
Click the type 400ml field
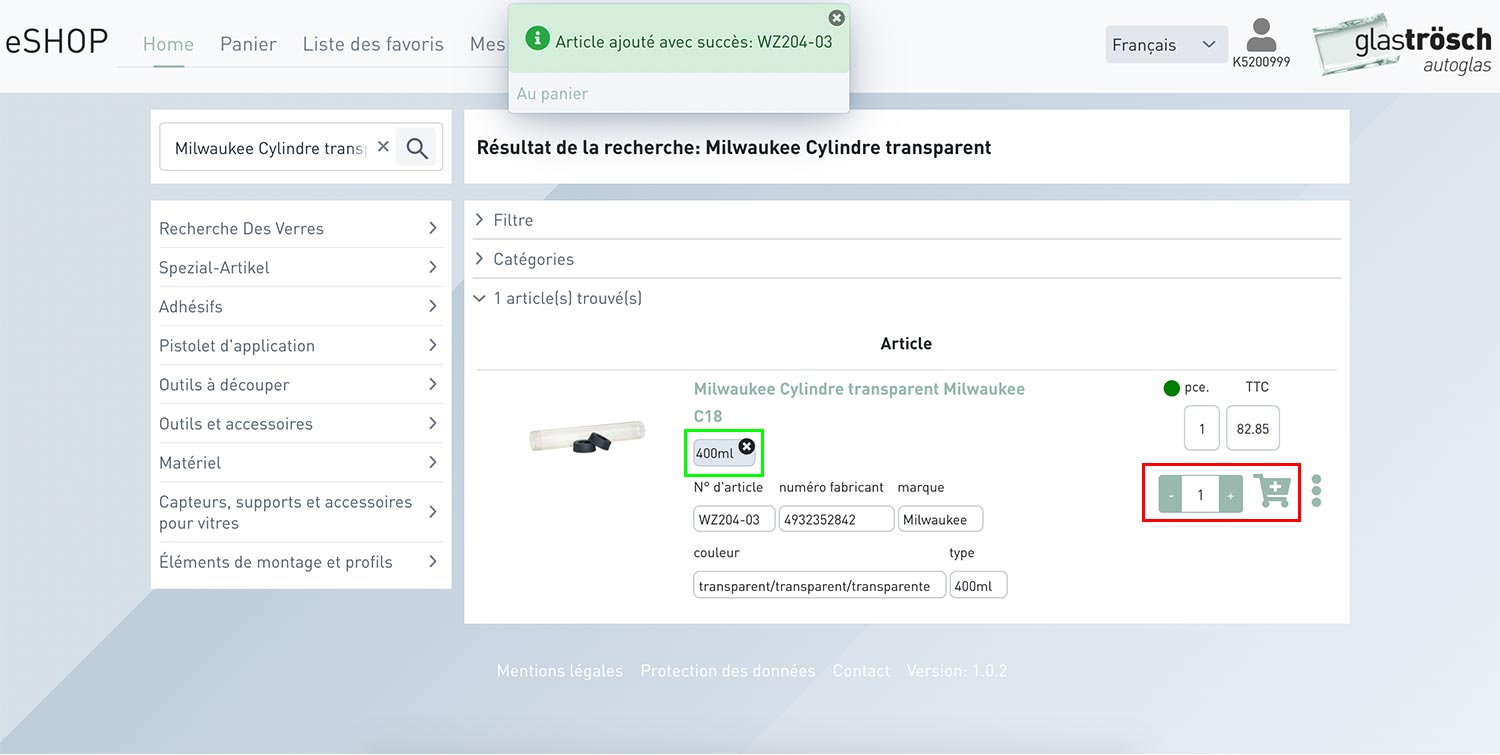pos(978,585)
